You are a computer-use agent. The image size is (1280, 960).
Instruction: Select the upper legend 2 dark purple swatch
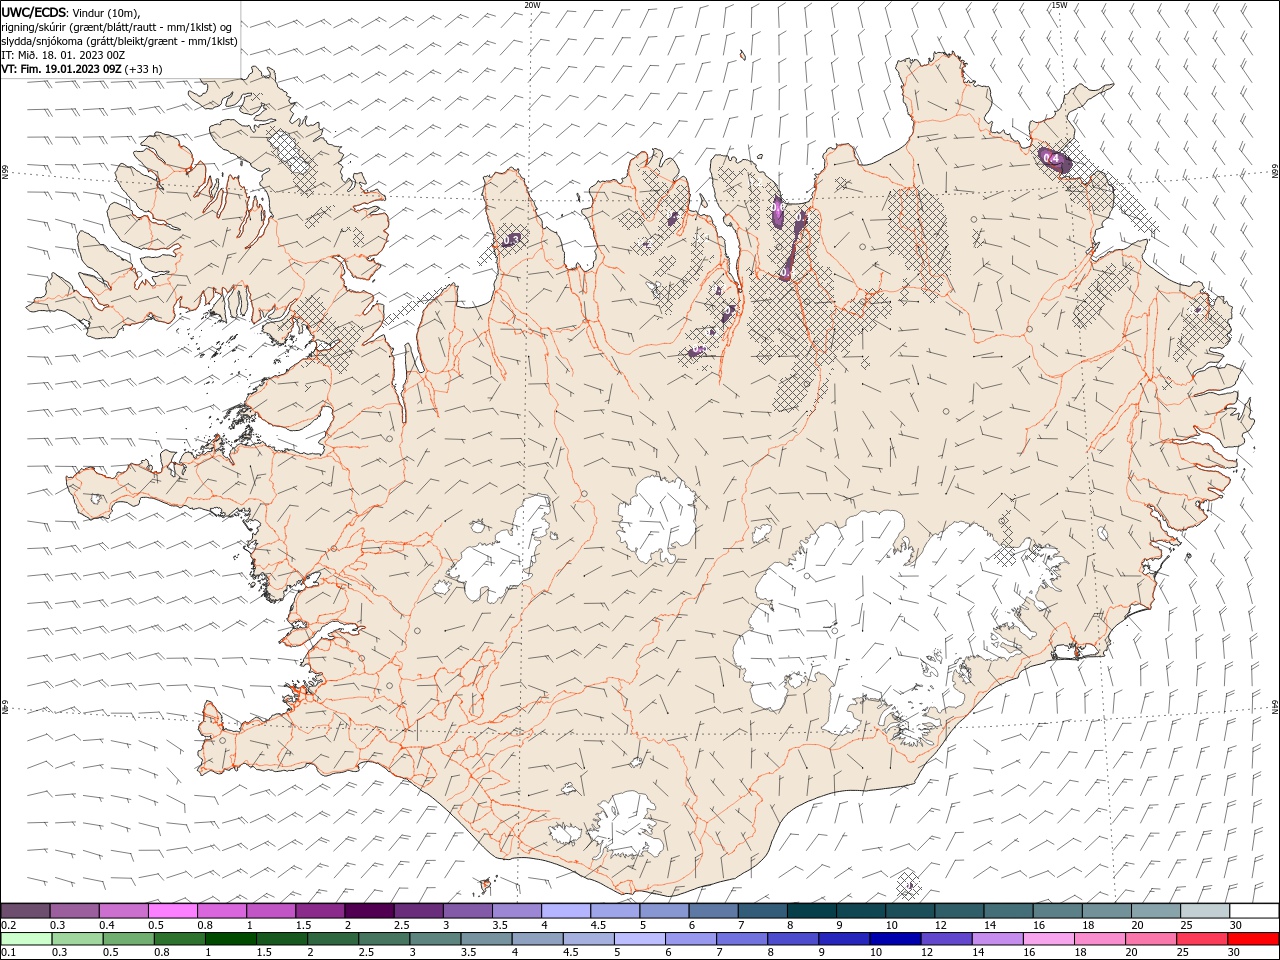pyautogui.click(x=369, y=911)
